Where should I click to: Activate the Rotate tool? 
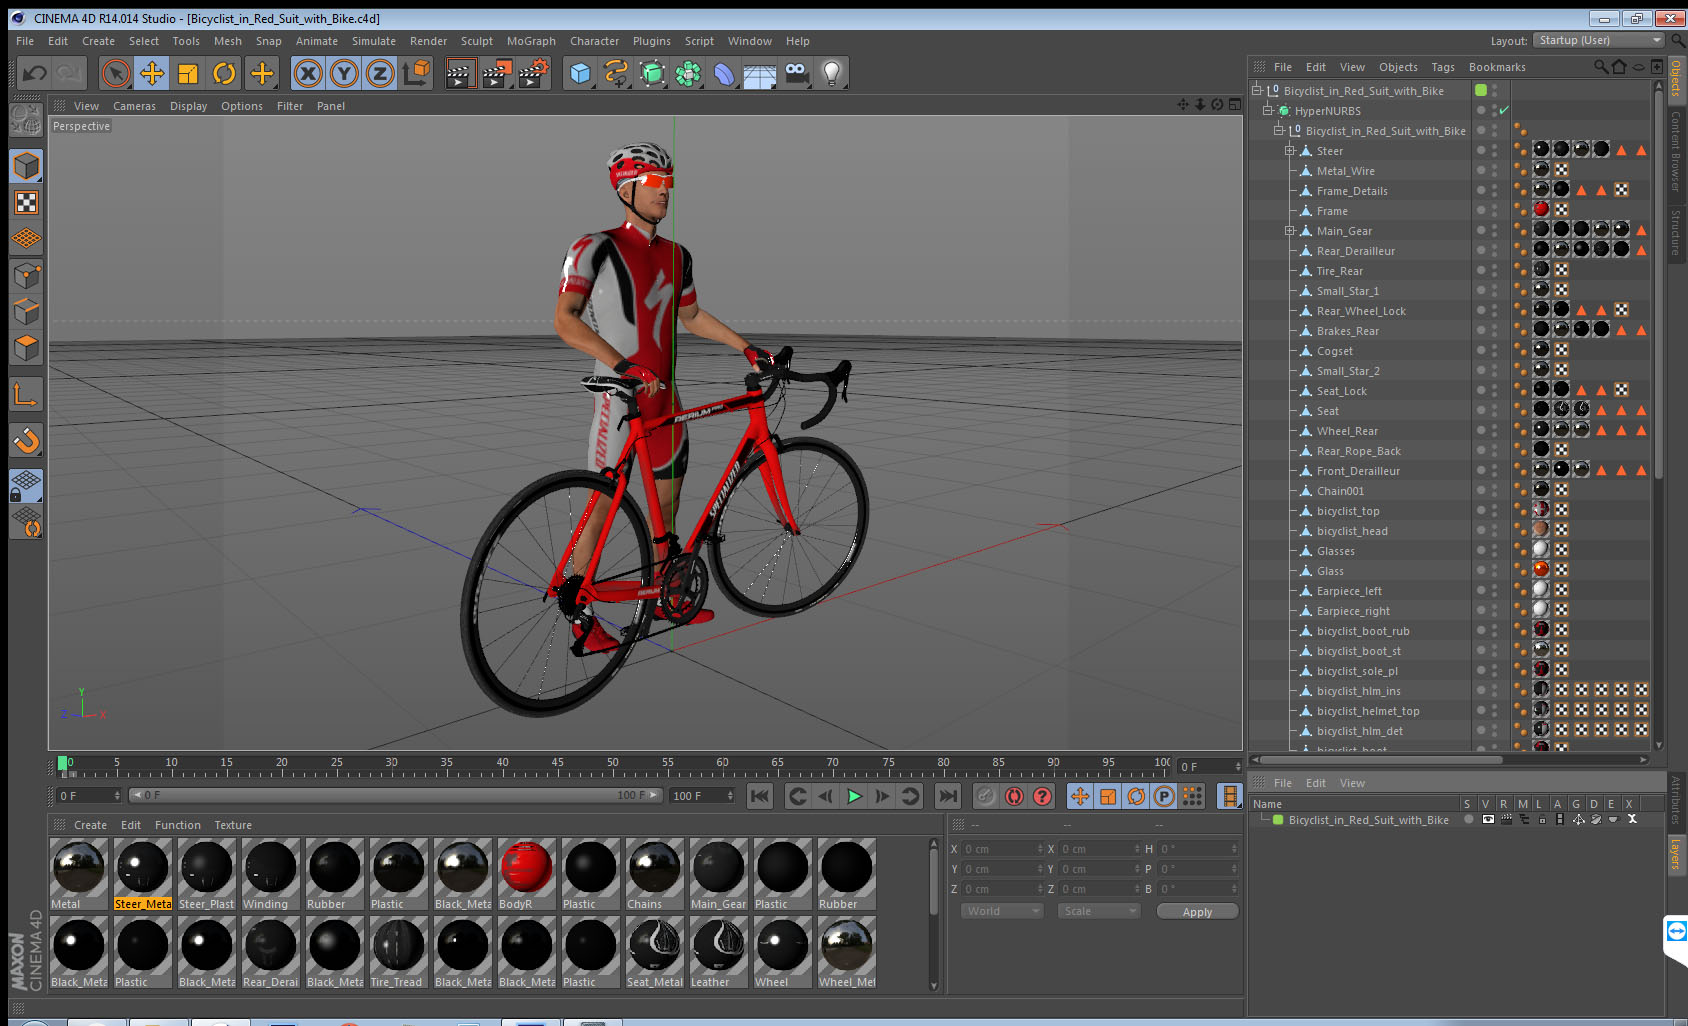pyautogui.click(x=225, y=73)
